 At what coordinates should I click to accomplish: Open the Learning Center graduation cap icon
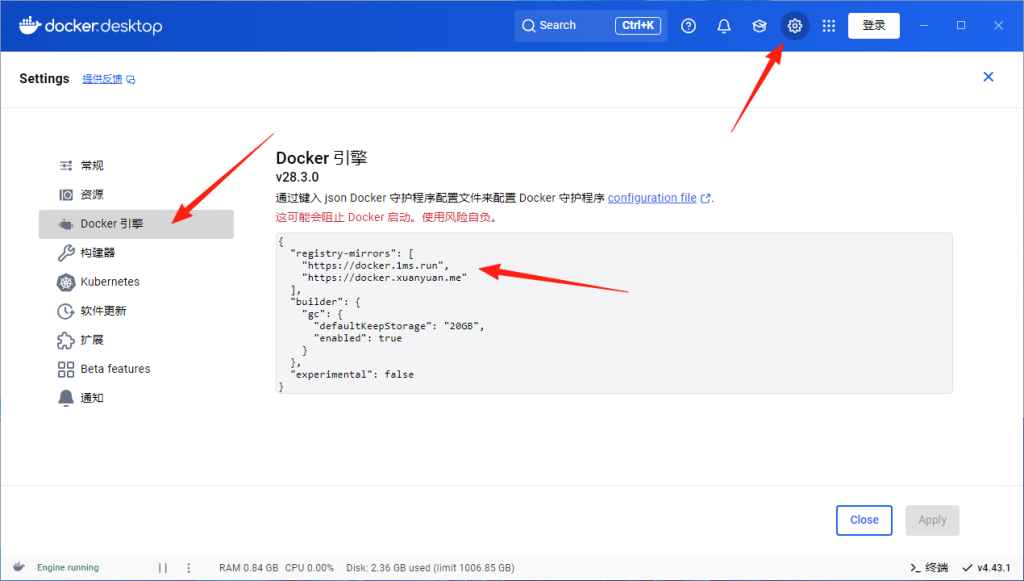coord(758,25)
